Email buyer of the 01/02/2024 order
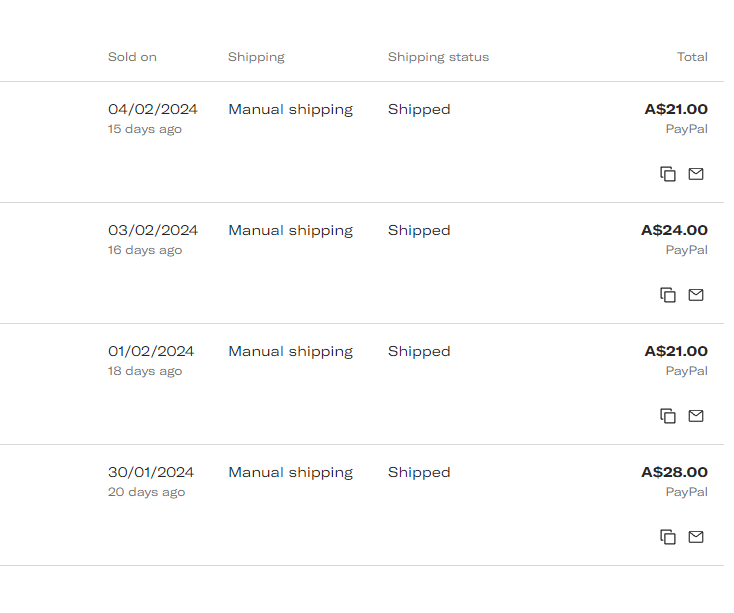 pos(696,416)
